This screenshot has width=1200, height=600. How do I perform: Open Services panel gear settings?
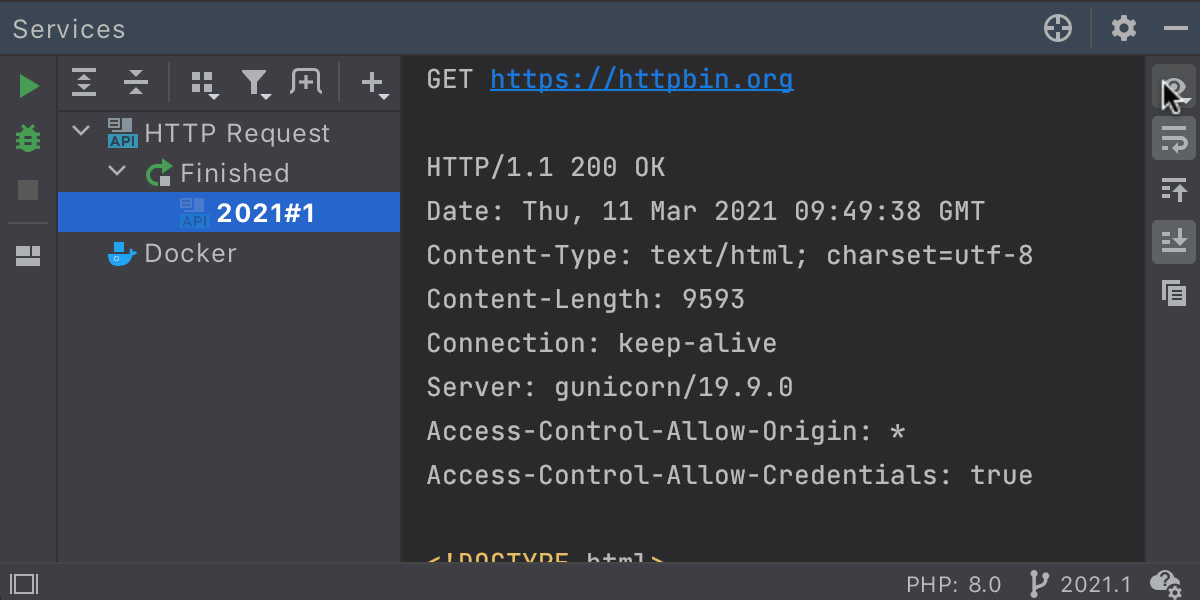(1124, 28)
